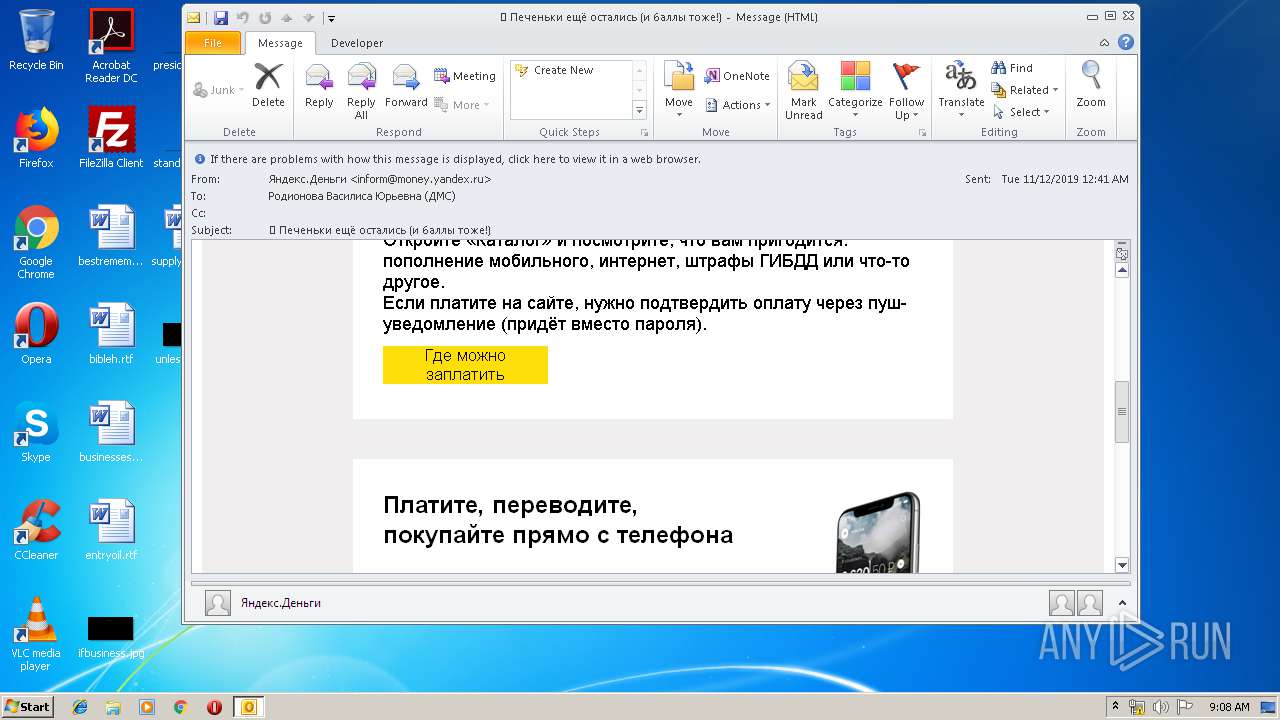Screen dimensions: 1280x720
Task: Expand the Quick Steps gallery
Action: point(640,110)
